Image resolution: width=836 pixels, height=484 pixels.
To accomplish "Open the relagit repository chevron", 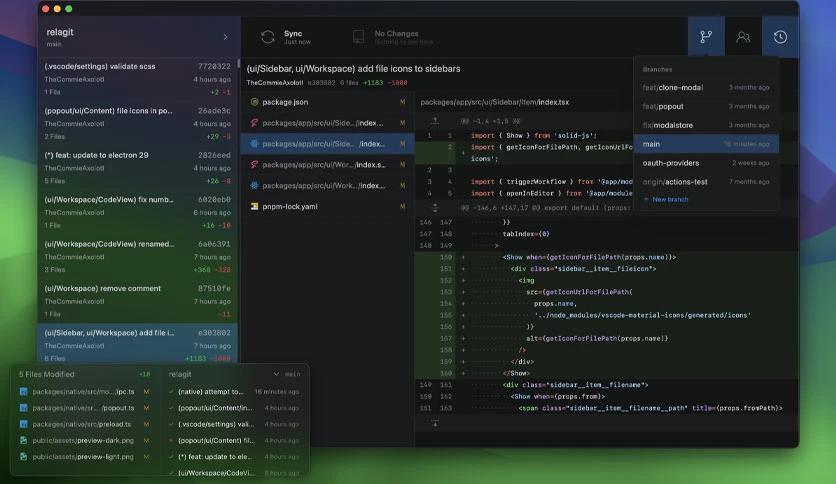I will coord(226,37).
